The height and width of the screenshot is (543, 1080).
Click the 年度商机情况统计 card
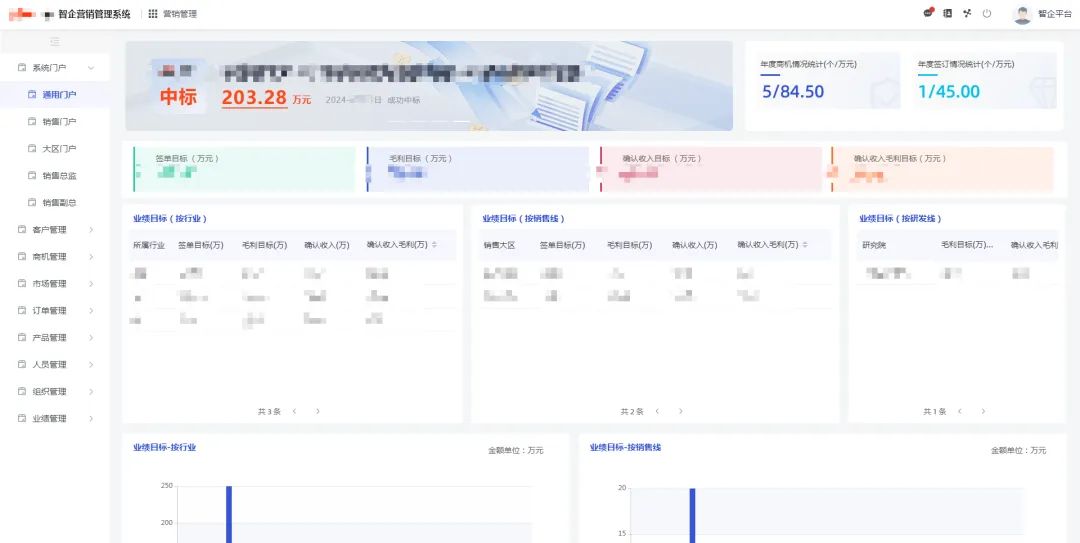pos(829,81)
